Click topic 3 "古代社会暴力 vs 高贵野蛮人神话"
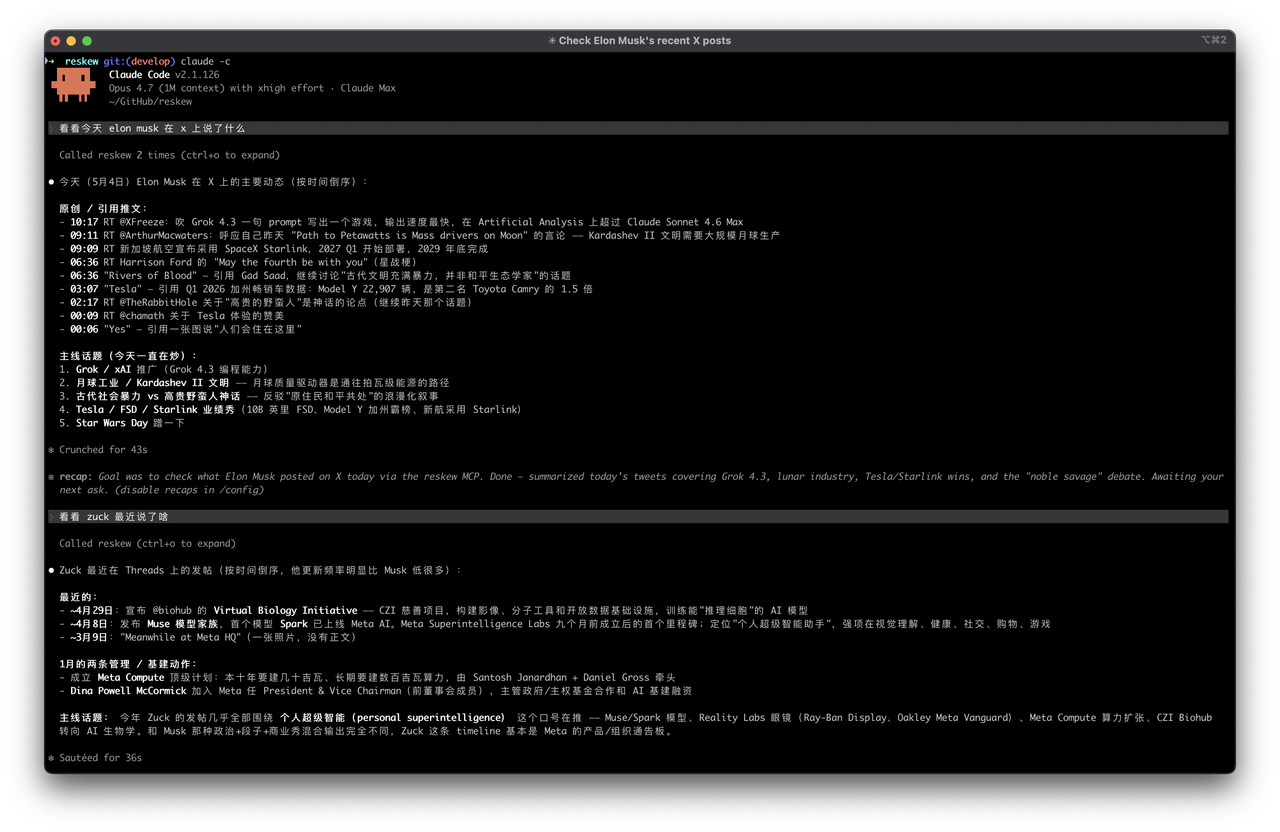Screen dimensions: 1280x832 [248, 396]
